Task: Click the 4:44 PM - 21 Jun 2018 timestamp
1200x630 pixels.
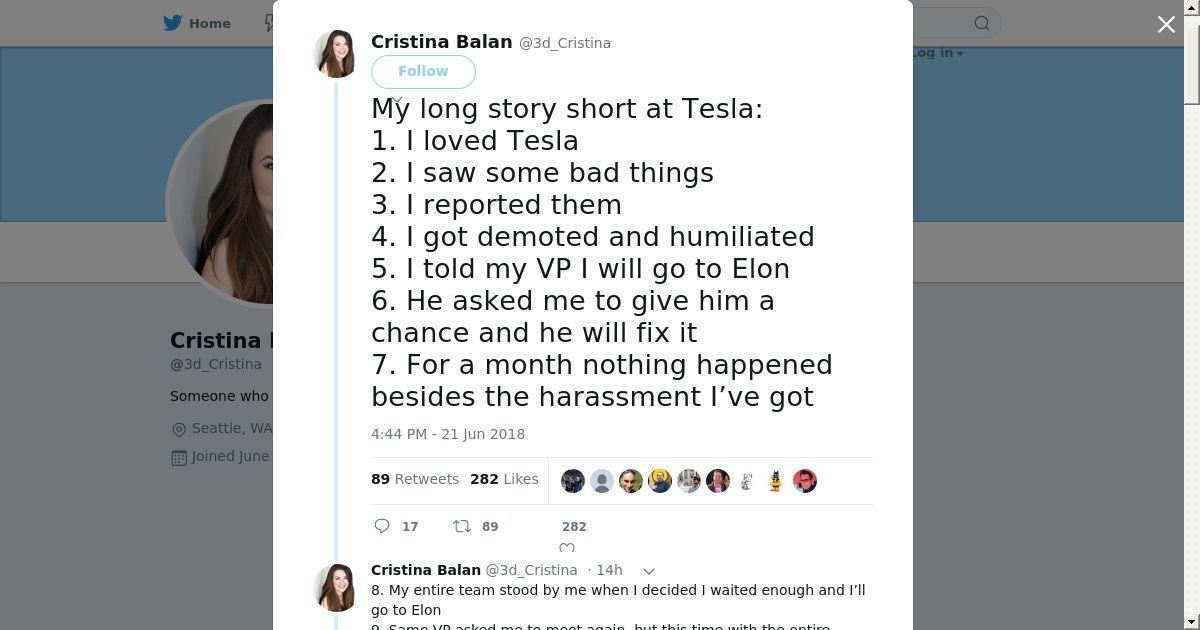Action: [x=448, y=434]
